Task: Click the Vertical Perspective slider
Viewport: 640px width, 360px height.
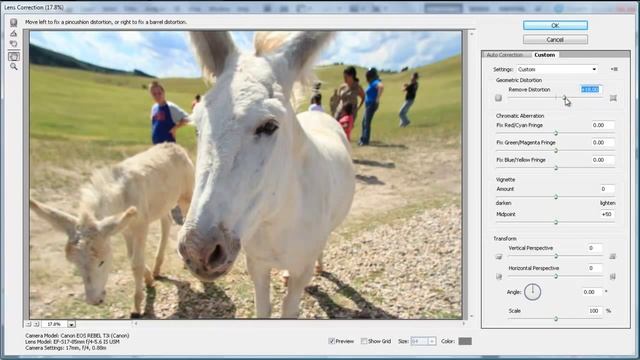Action: click(556, 256)
